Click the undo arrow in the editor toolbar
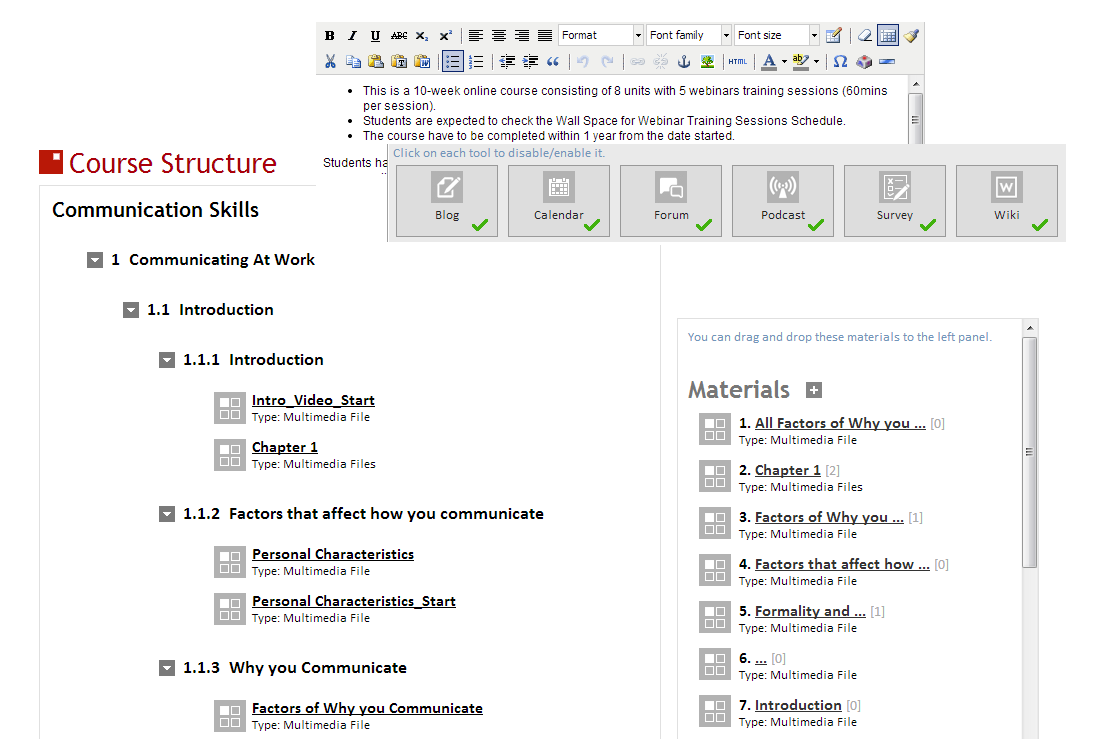The height and width of the screenshot is (739, 1109). click(x=583, y=62)
